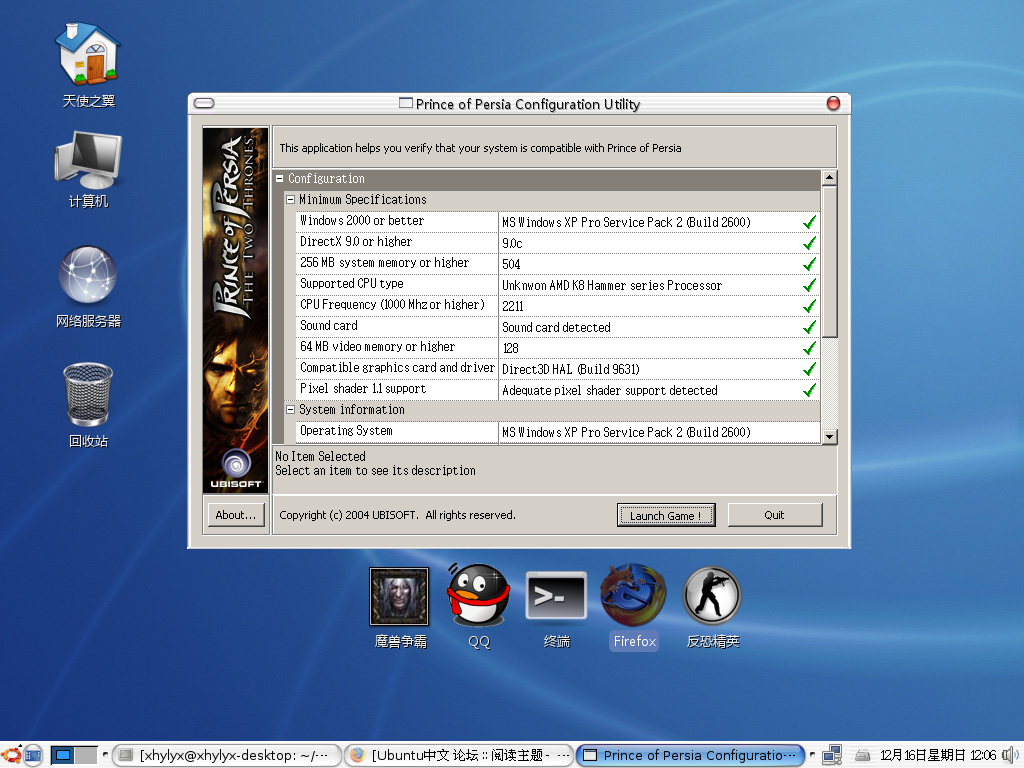Click the Launch Game ! button
This screenshot has height=768, width=1024.
tap(665, 515)
